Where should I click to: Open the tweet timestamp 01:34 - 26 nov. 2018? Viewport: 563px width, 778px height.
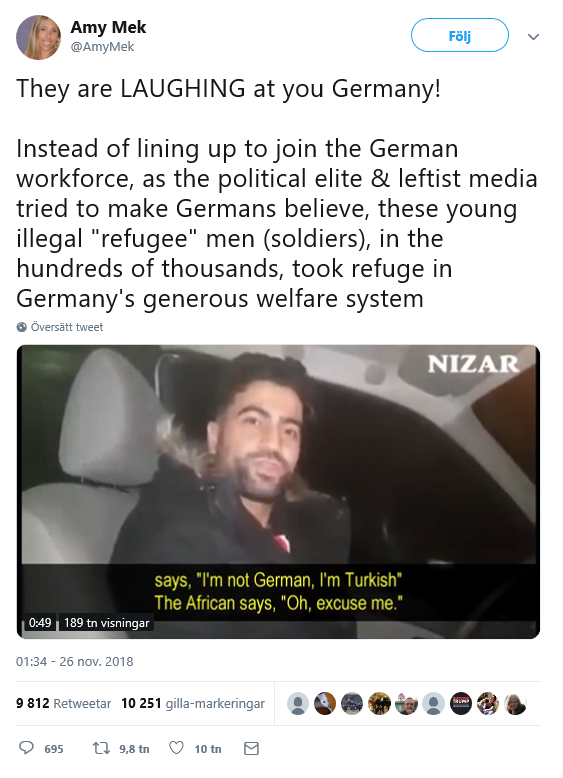[74, 661]
